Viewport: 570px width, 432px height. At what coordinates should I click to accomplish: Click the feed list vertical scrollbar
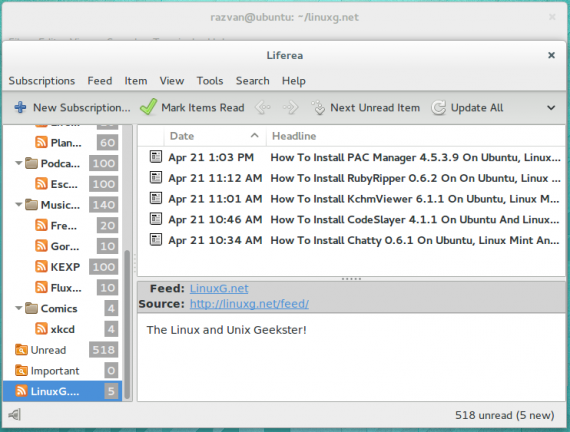[x=127, y=325]
